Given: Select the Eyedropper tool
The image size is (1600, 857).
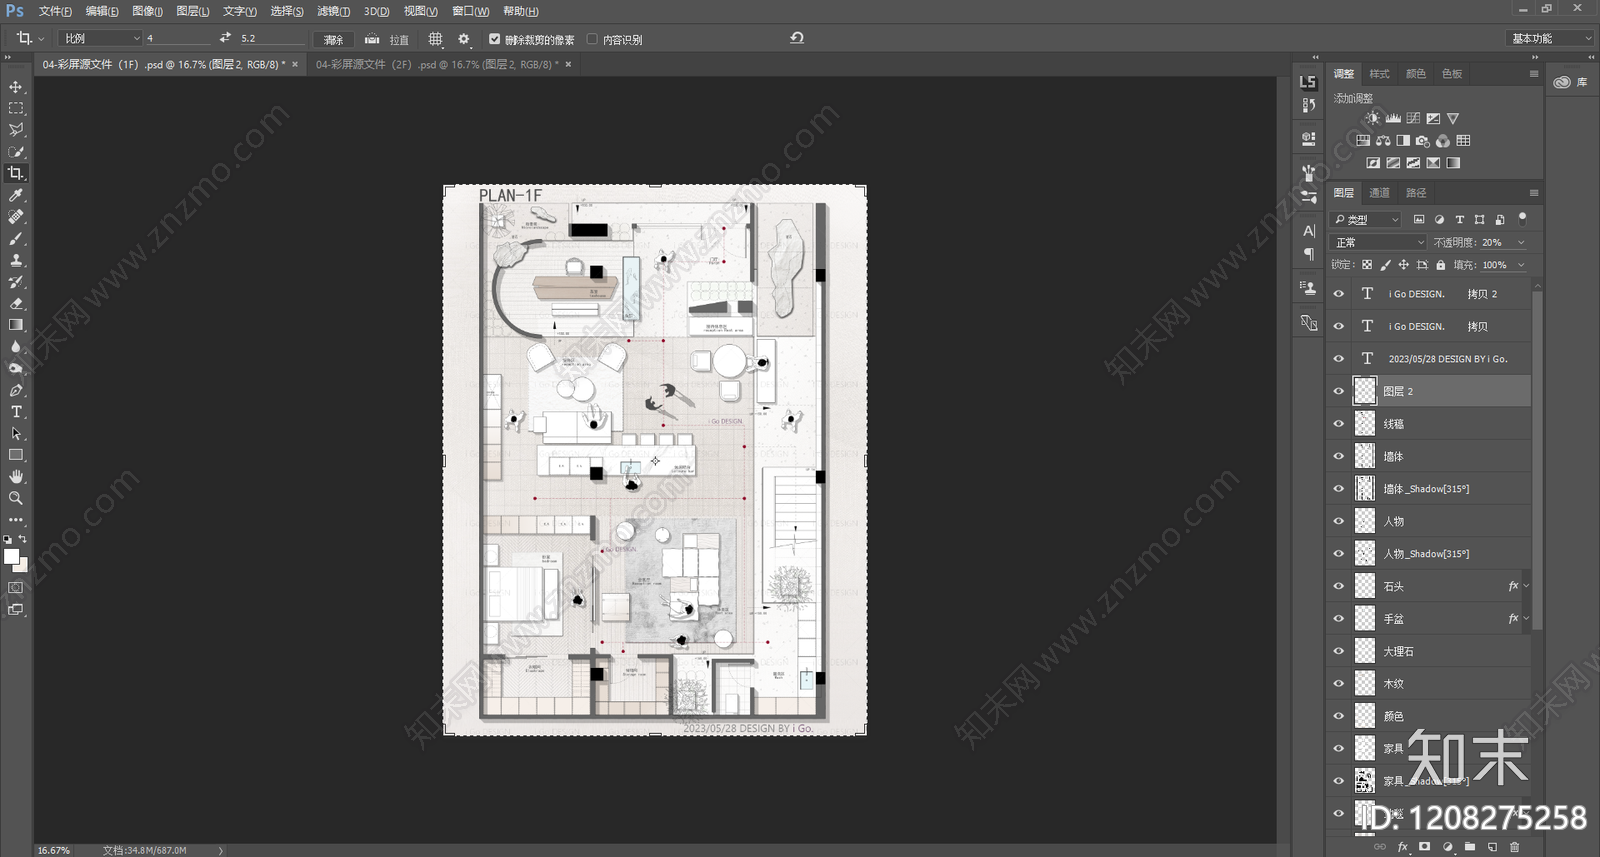Looking at the screenshot, I should point(16,195).
